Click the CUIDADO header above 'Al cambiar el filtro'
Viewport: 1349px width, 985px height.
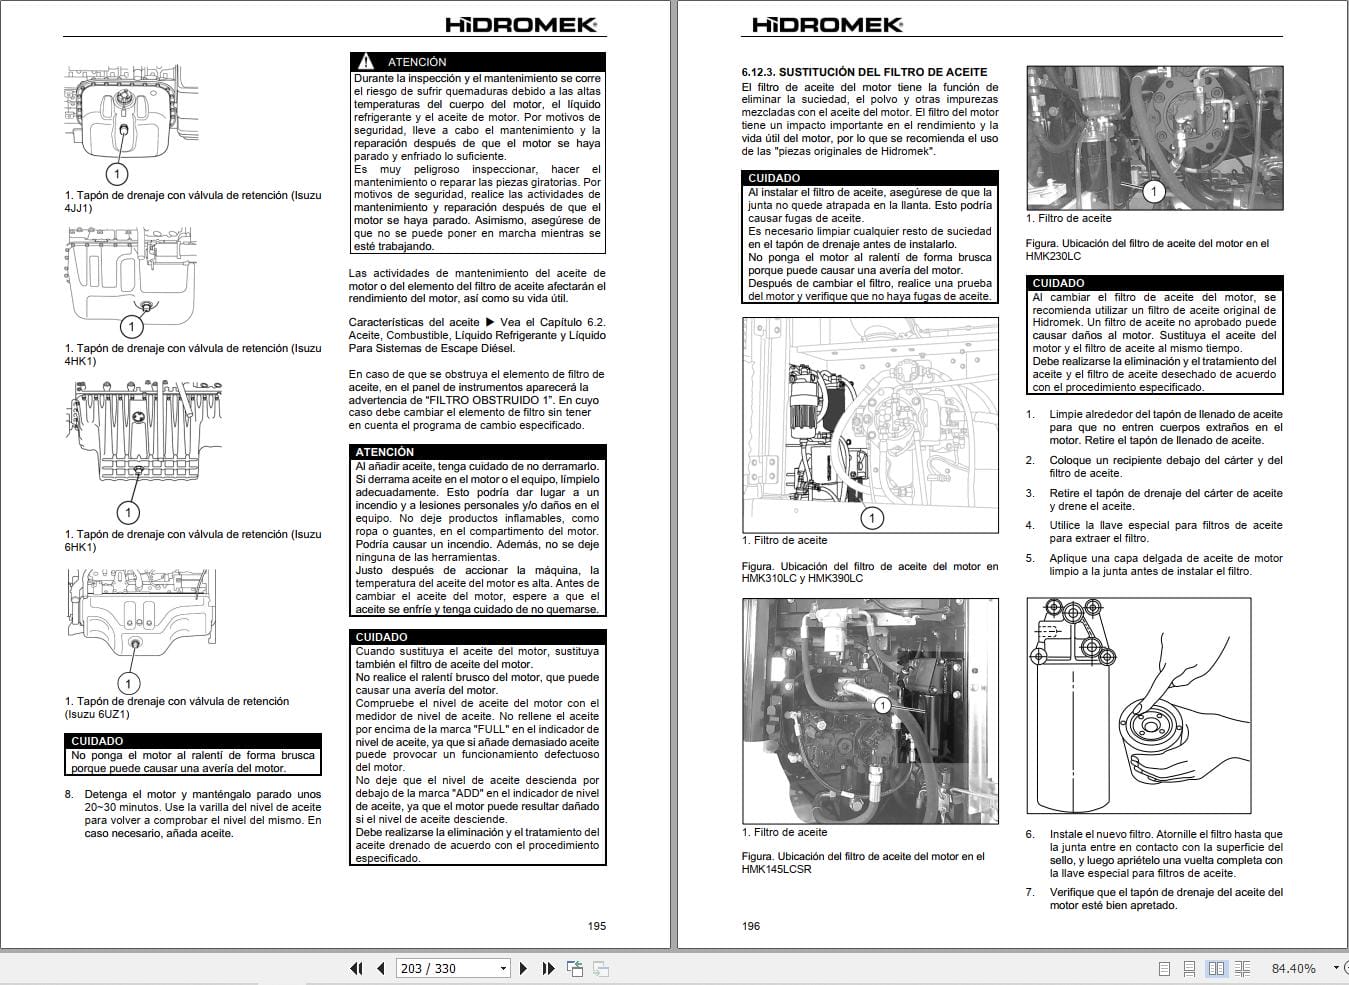[1155, 283]
